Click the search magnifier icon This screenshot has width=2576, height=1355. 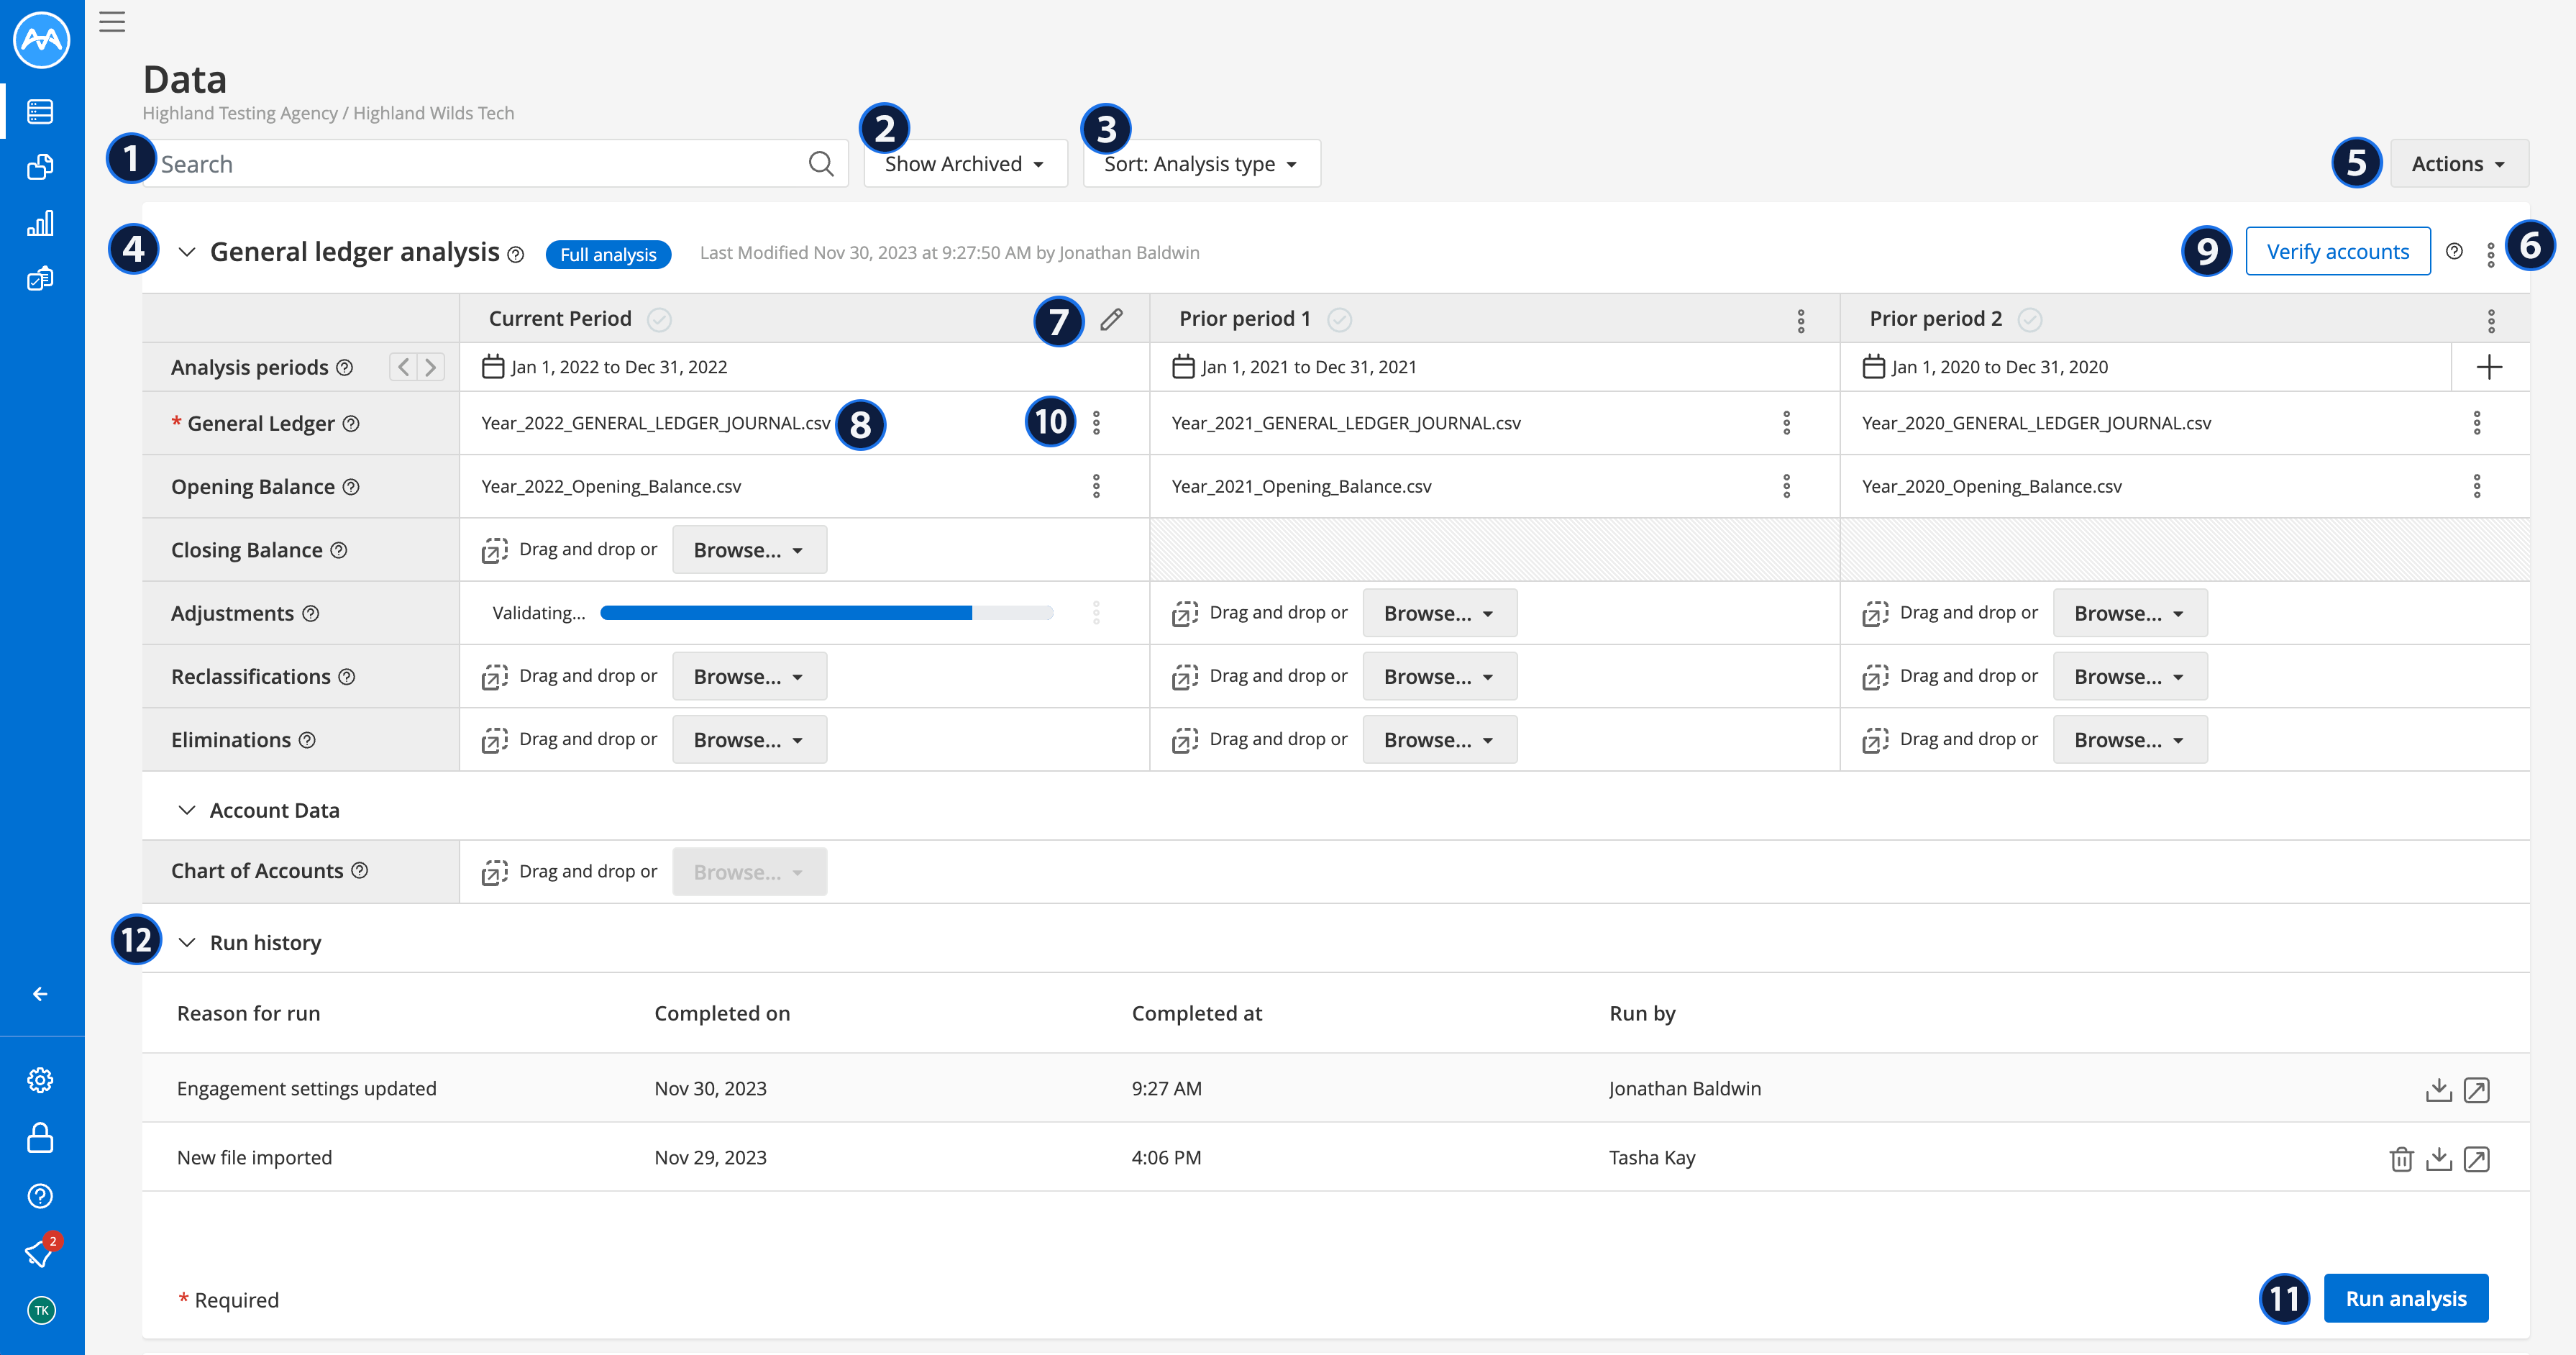[821, 163]
